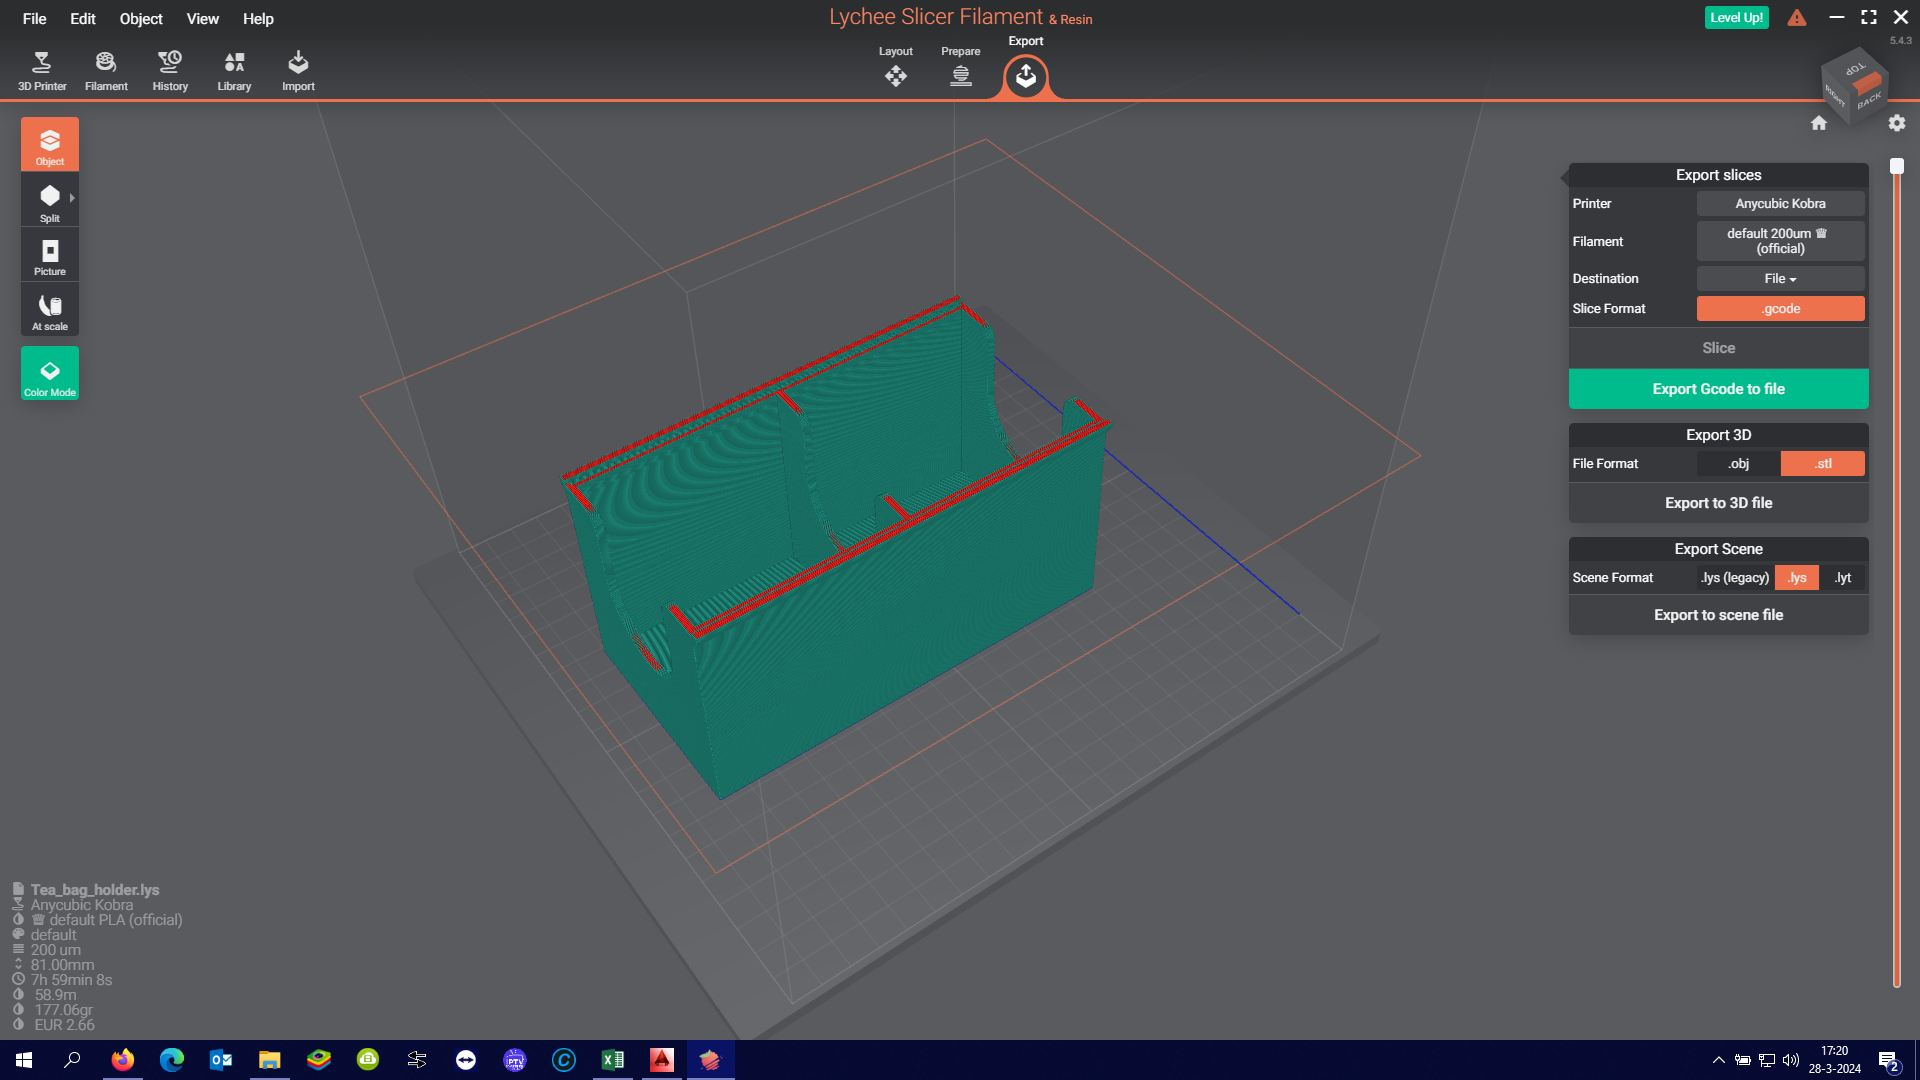The image size is (1920, 1080).
Task: Click the layer slider handle at top
Action: [x=1897, y=166]
